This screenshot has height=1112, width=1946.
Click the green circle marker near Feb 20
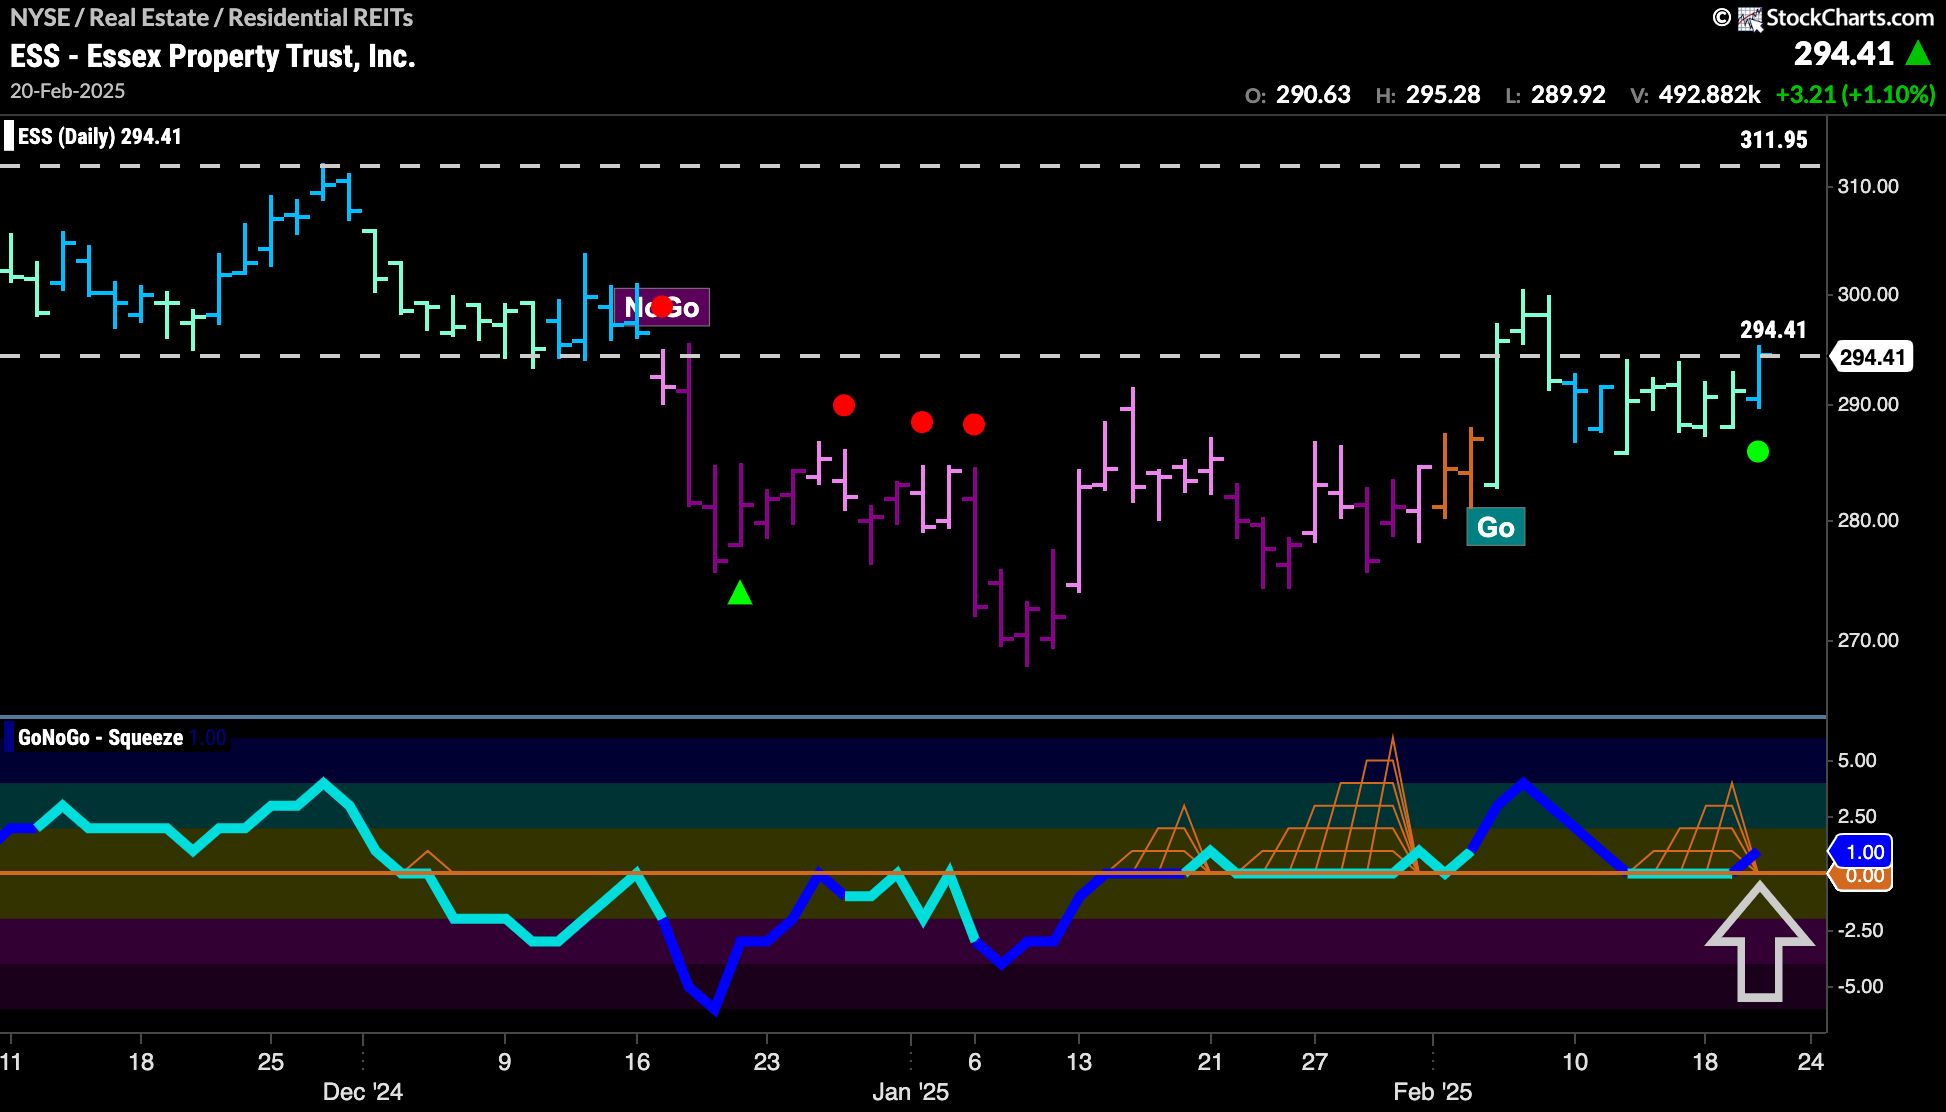point(1757,452)
